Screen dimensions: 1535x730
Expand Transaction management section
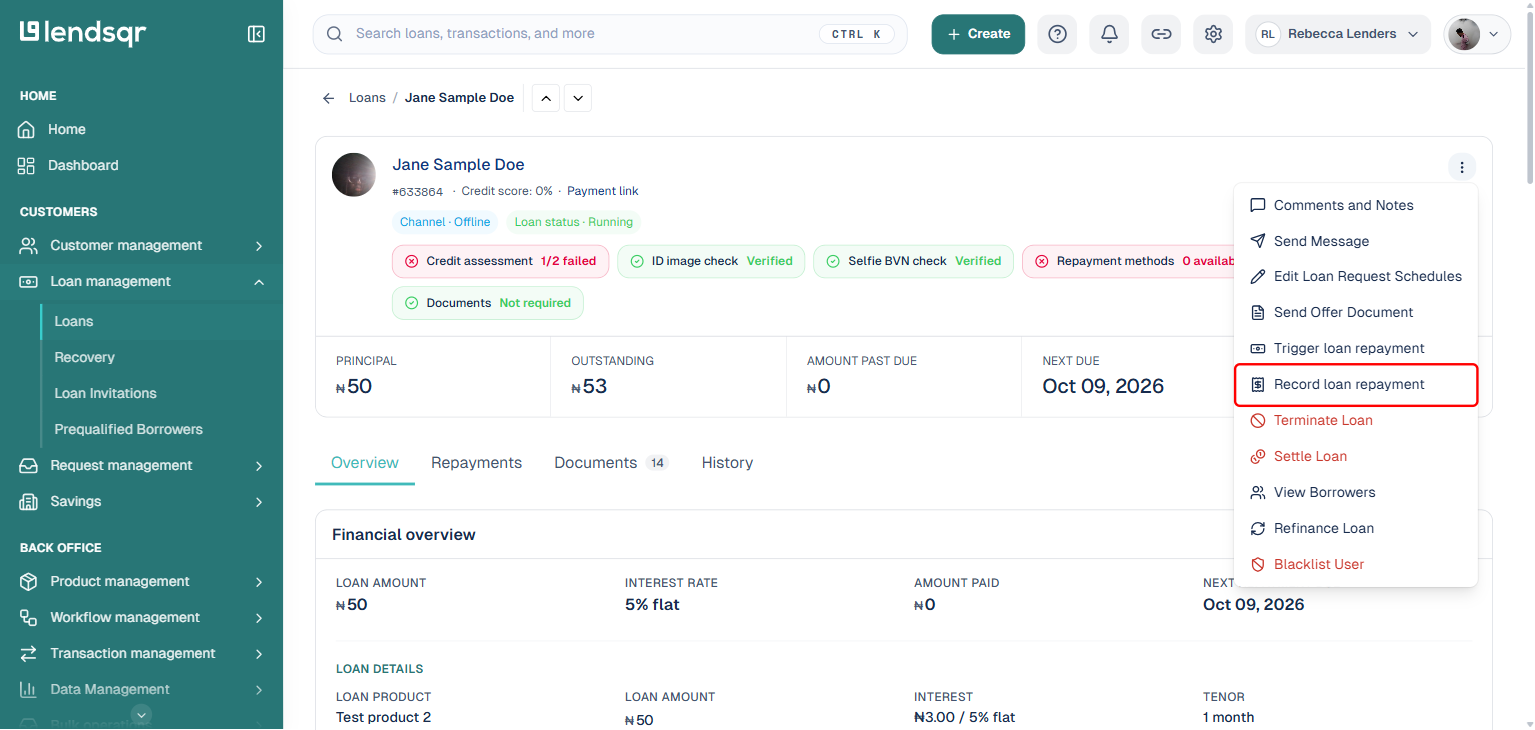(x=141, y=653)
